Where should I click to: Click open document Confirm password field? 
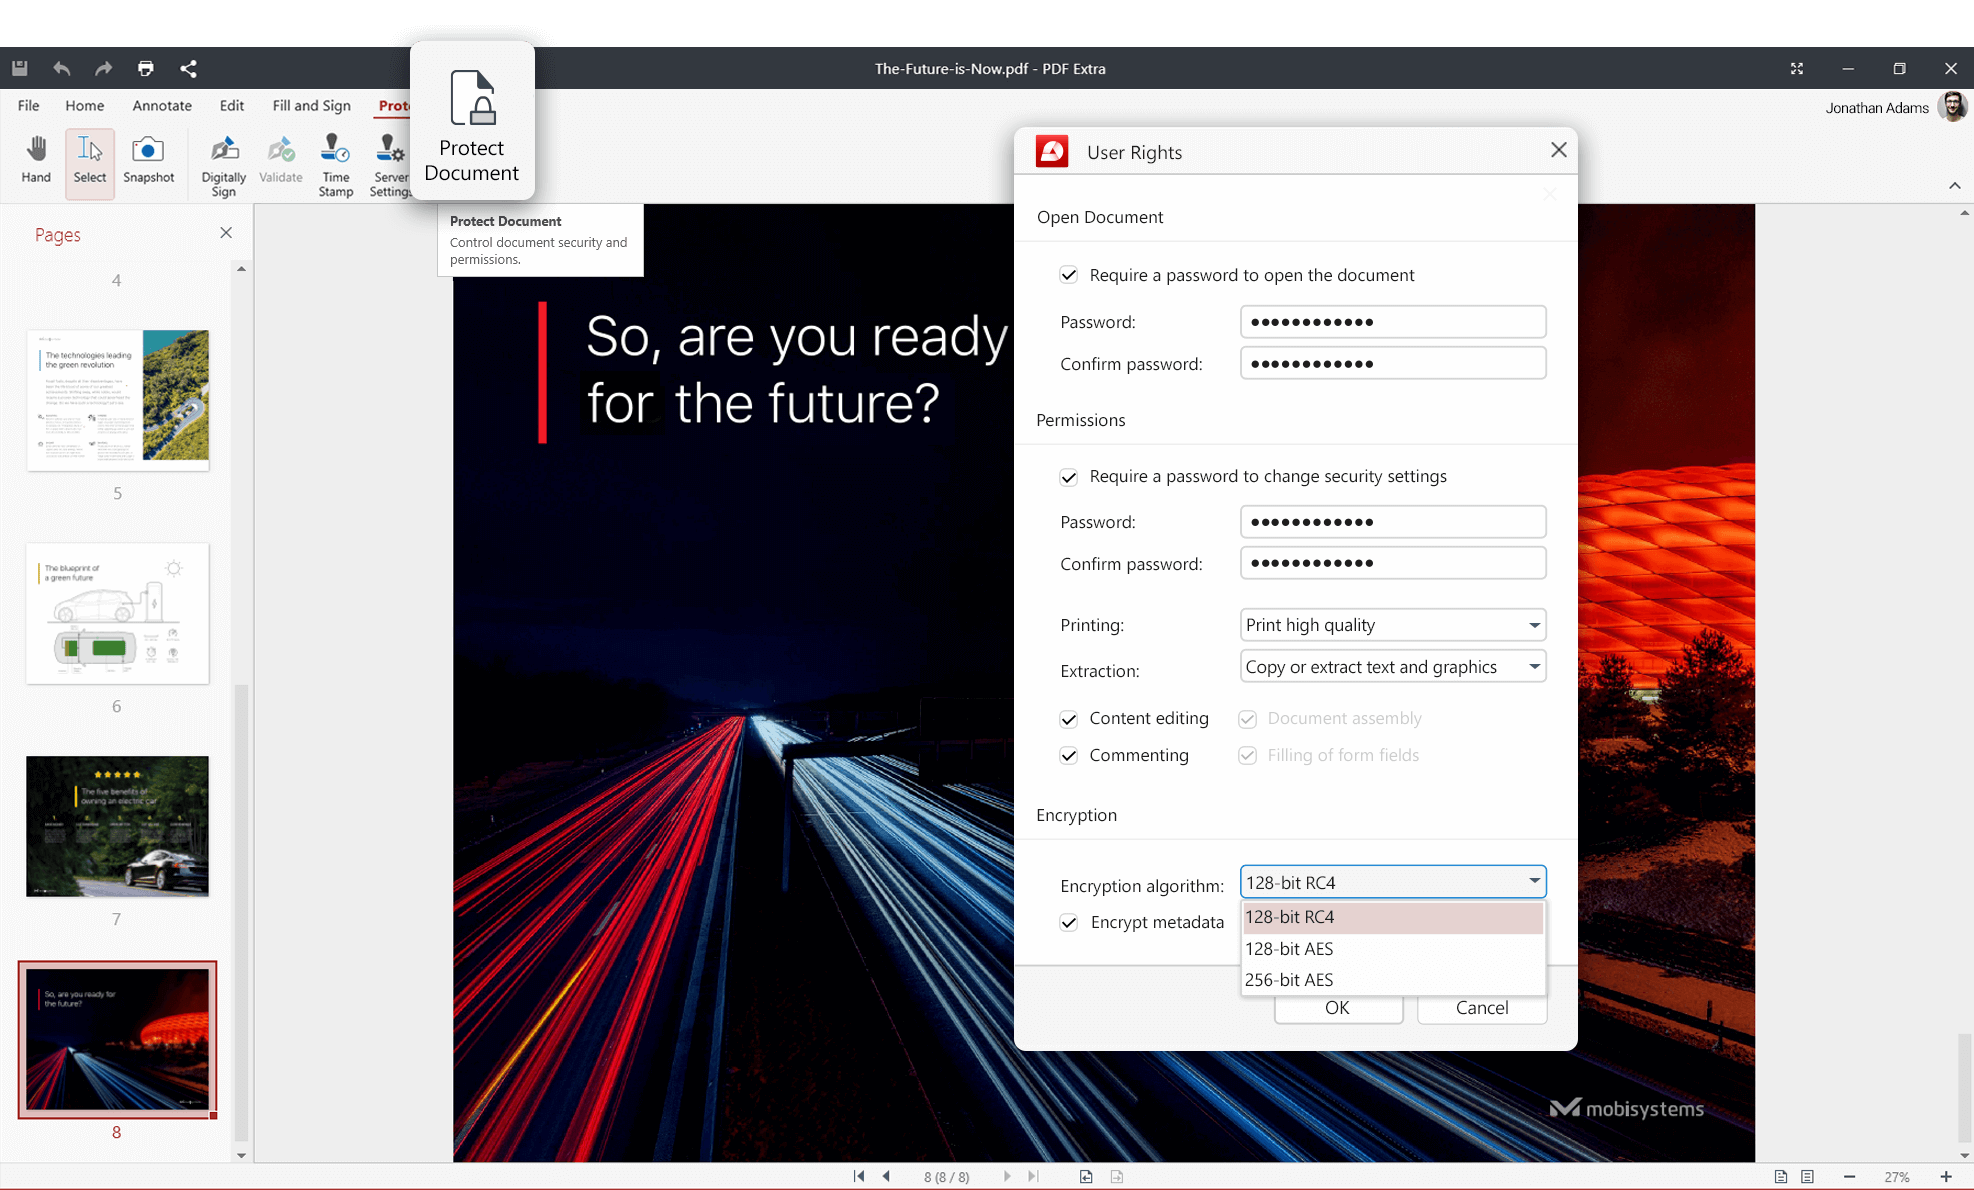click(1393, 363)
